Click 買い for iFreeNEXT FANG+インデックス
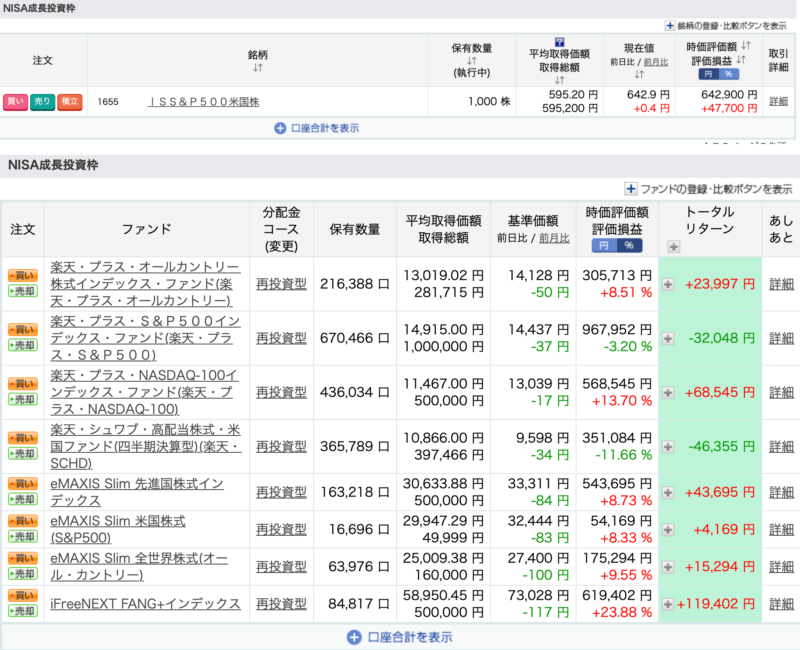Screen dimensions: 800x650 pos(23,595)
